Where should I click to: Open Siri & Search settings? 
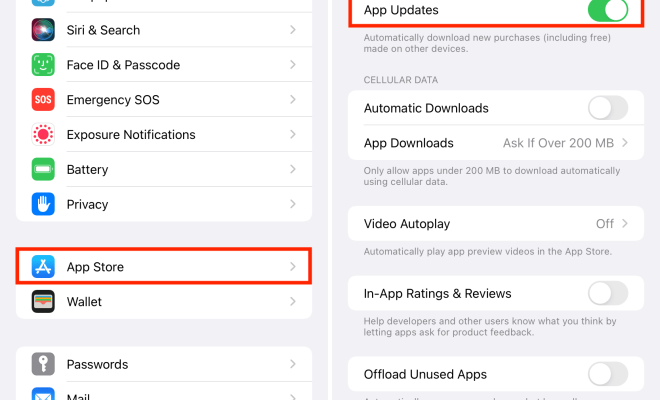[164, 30]
